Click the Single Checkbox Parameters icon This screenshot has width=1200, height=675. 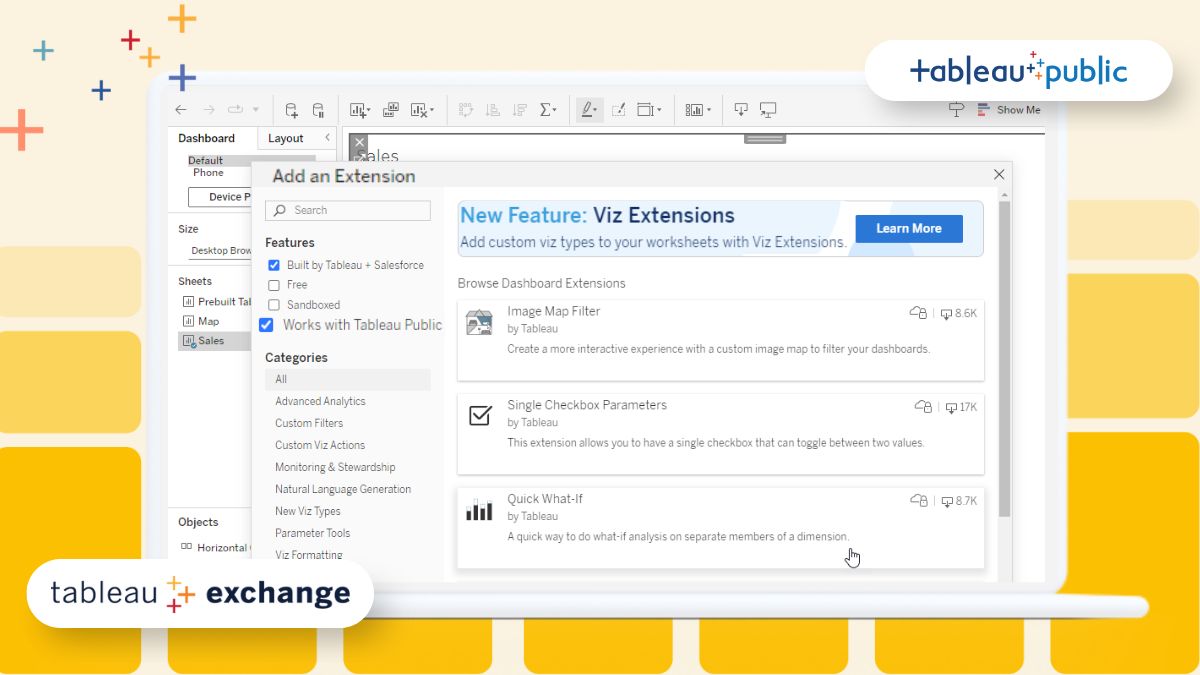480,415
